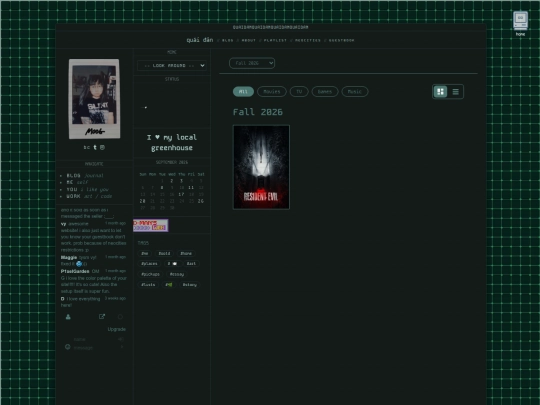
Task: Select the #pickups tag
Action: pos(150,274)
